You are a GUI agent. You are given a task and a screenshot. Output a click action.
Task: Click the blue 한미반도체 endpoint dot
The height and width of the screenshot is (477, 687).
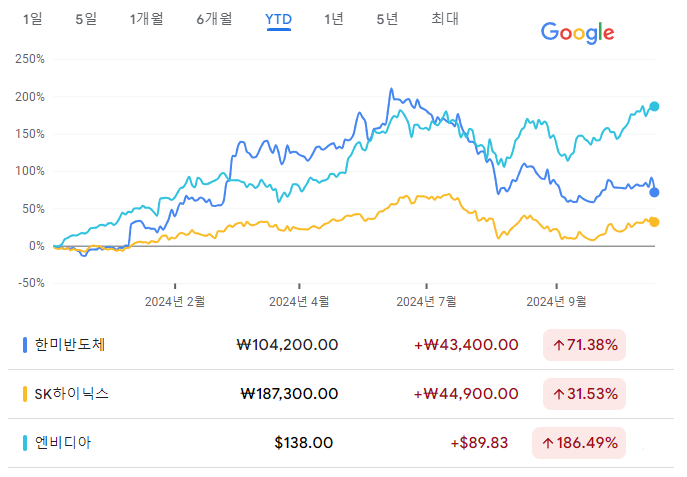[x=654, y=192]
